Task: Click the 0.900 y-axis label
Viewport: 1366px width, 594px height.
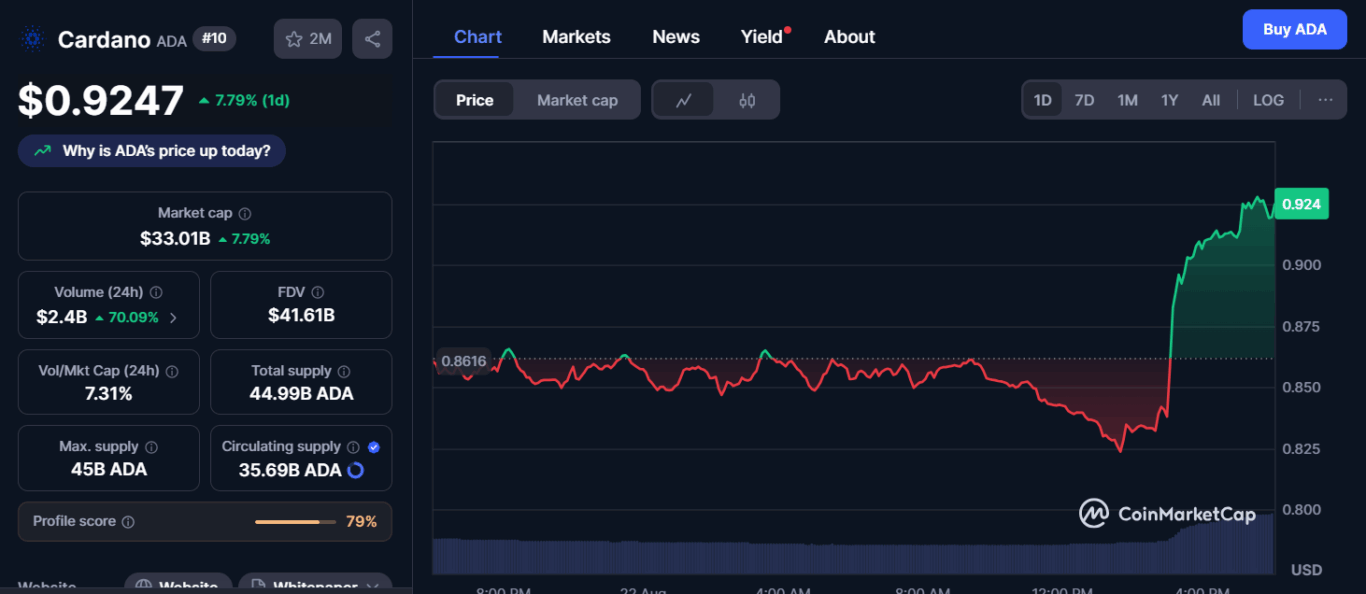Action: [1302, 265]
